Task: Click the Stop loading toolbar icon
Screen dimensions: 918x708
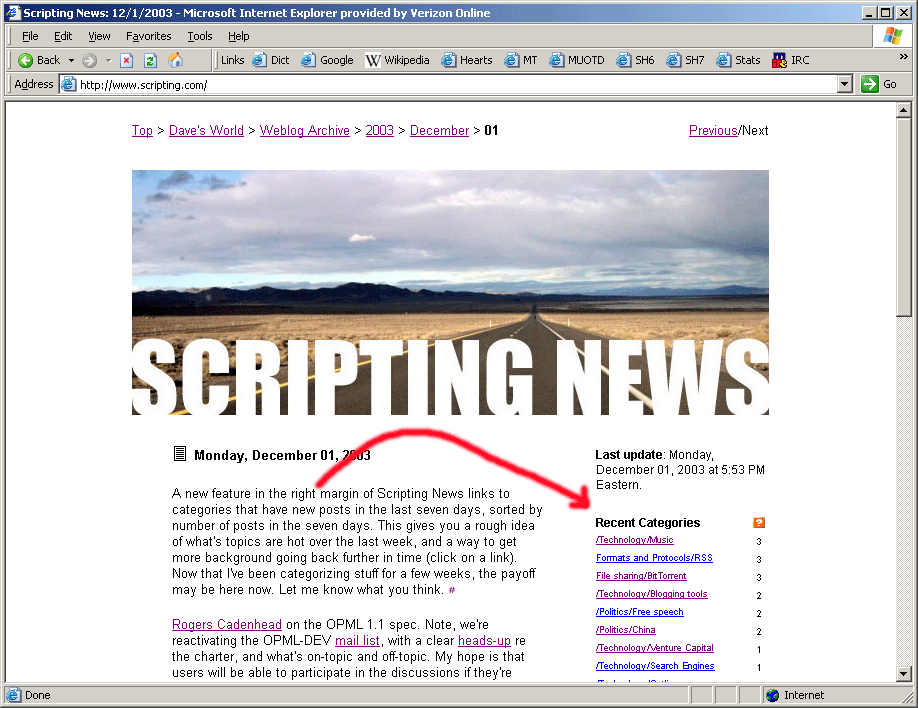Action: [127, 60]
